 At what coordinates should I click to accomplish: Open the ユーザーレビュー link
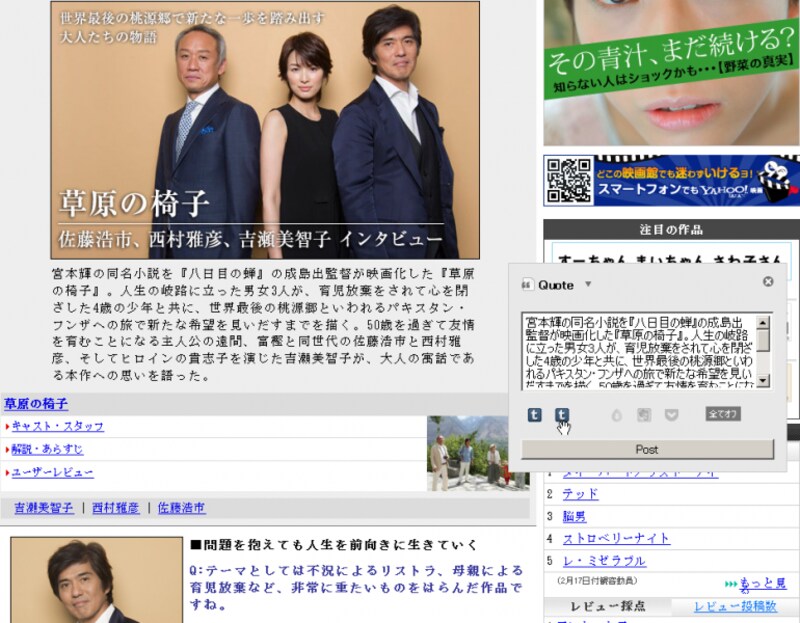pyautogui.click(x=53, y=472)
